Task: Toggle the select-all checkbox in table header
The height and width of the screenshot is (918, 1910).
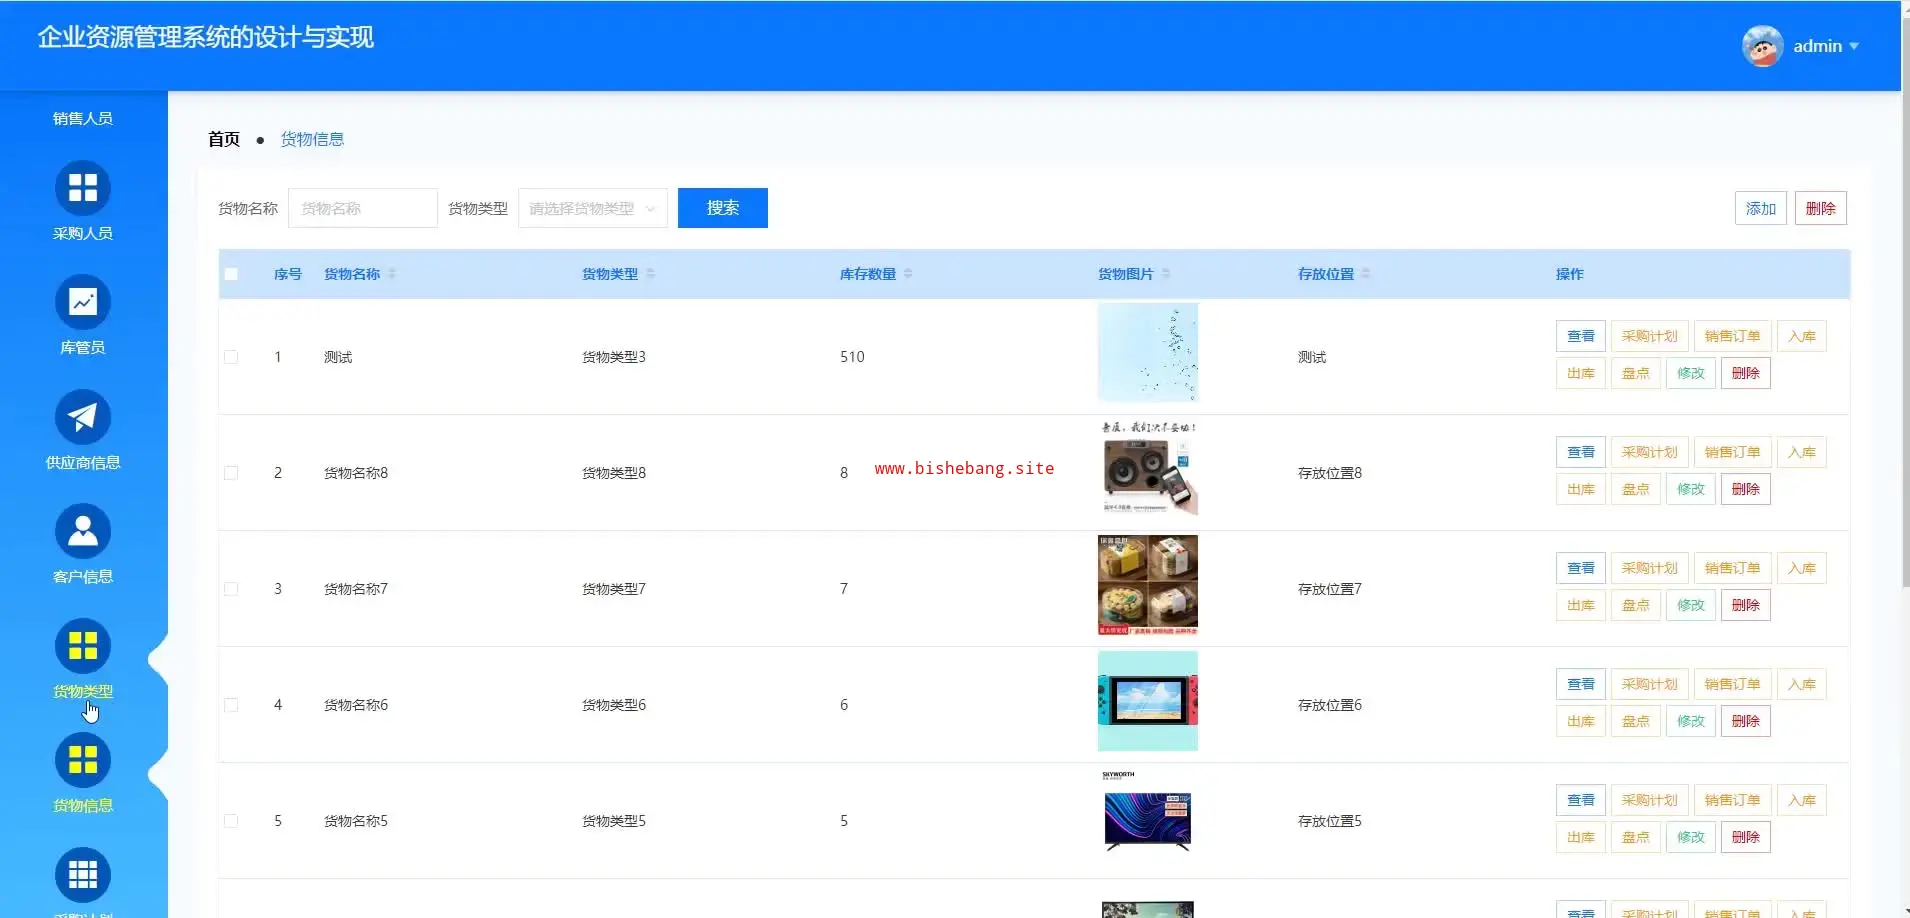Action: click(231, 274)
